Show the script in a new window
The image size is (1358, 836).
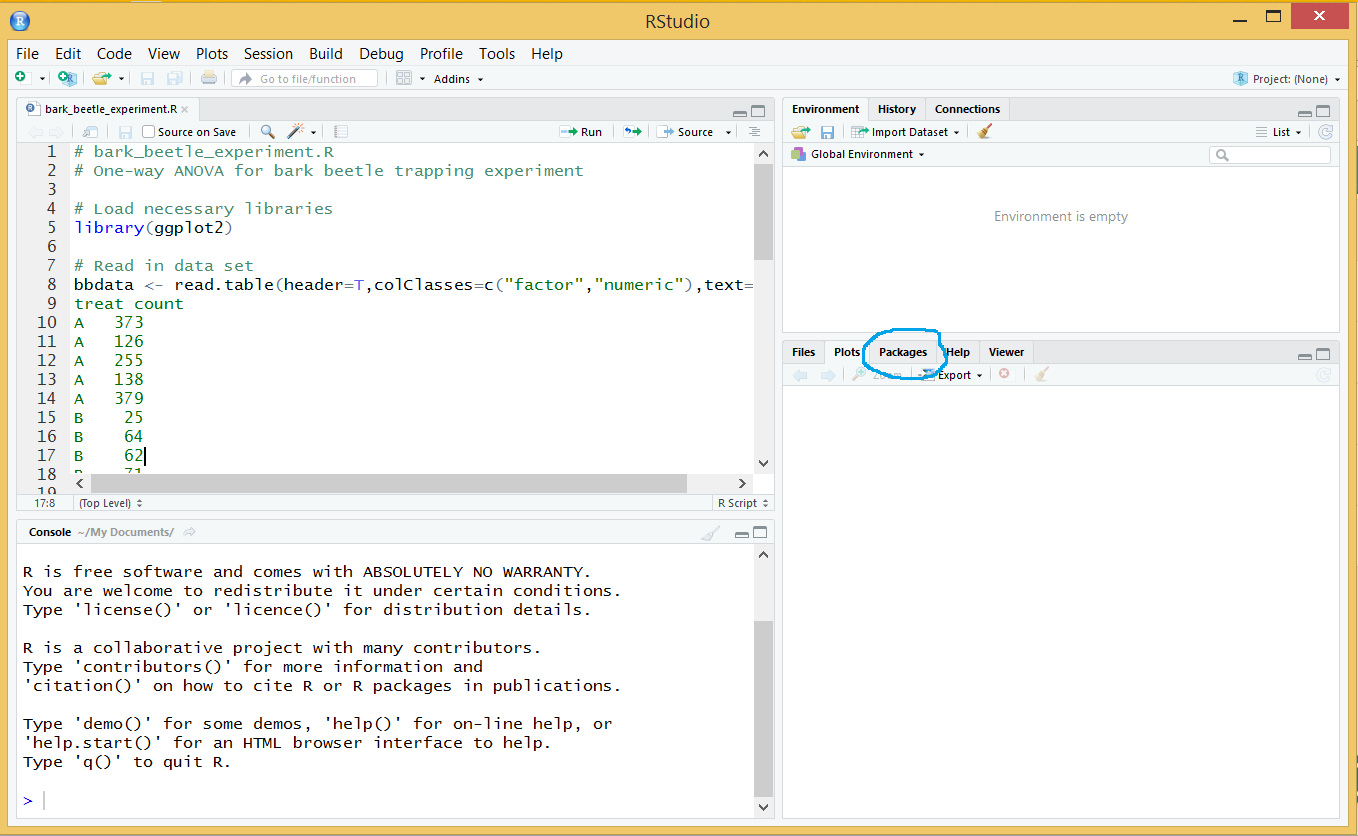tap(90, 132)
